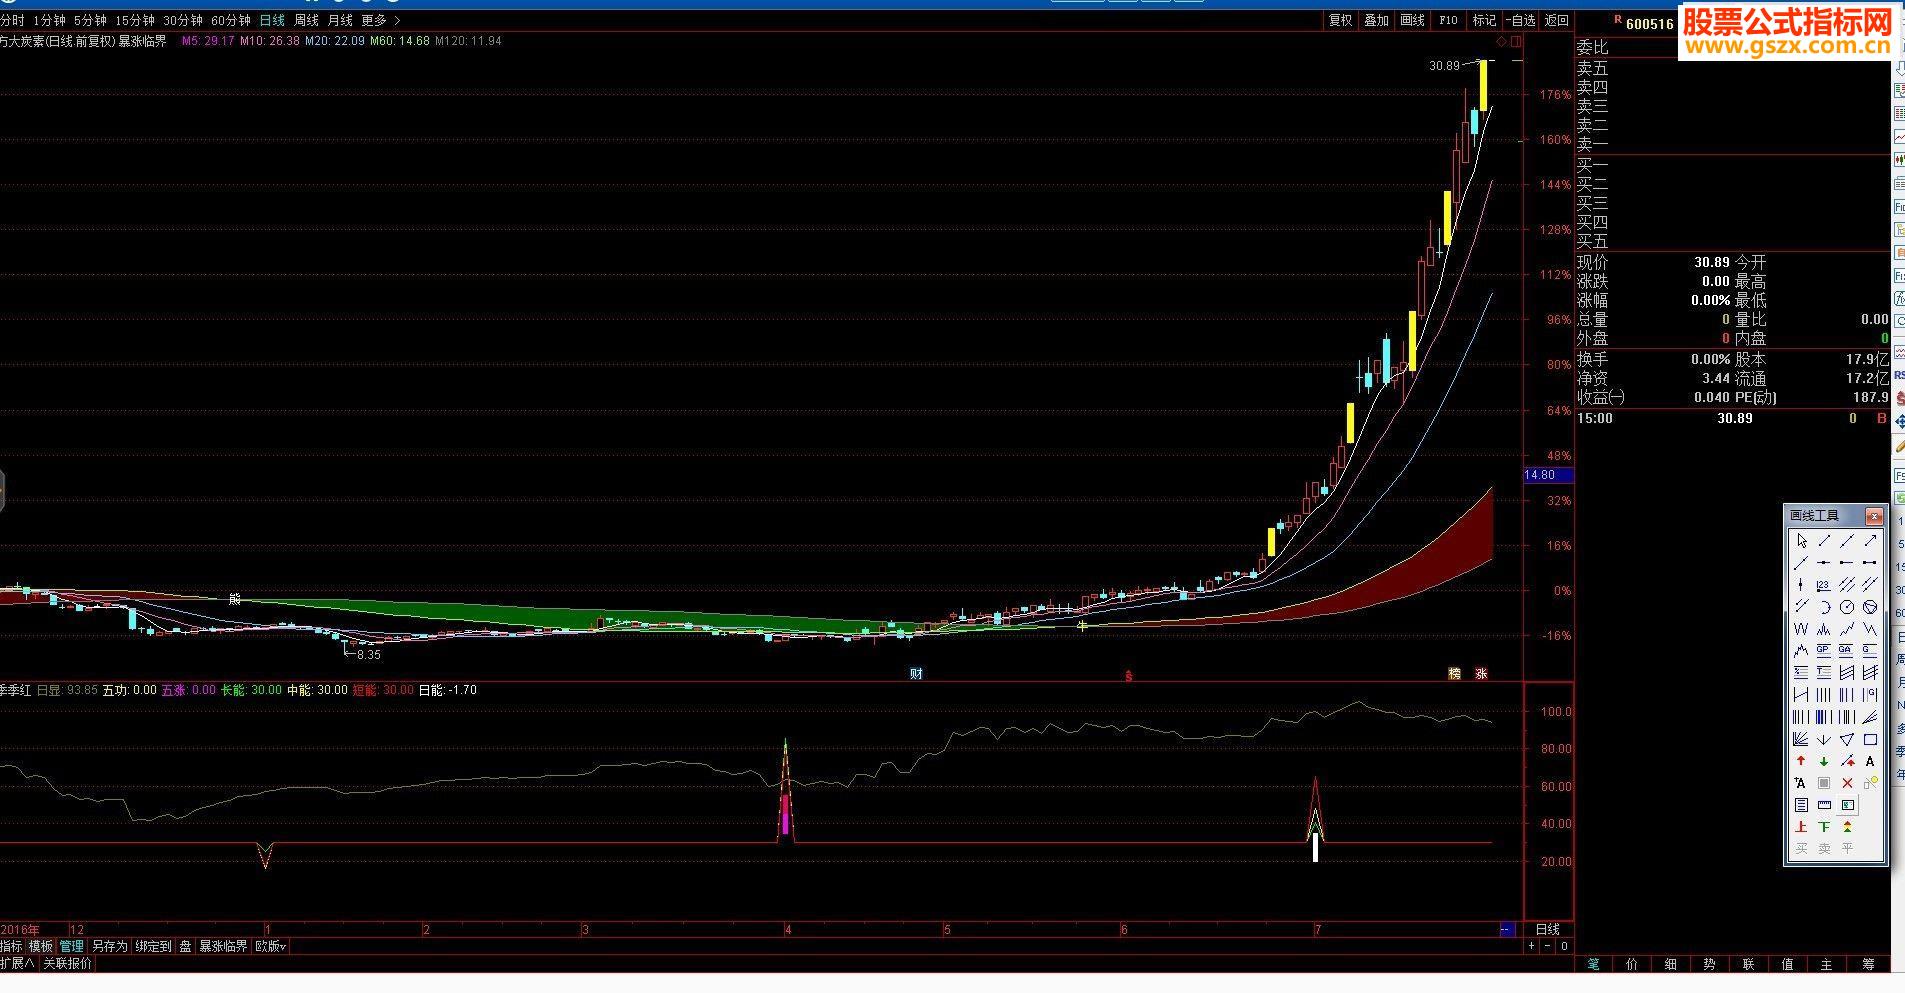This screenshot has height=993, width=1905.
Task: Select the 周线 weekly chart period
Action: coord(306,20)
